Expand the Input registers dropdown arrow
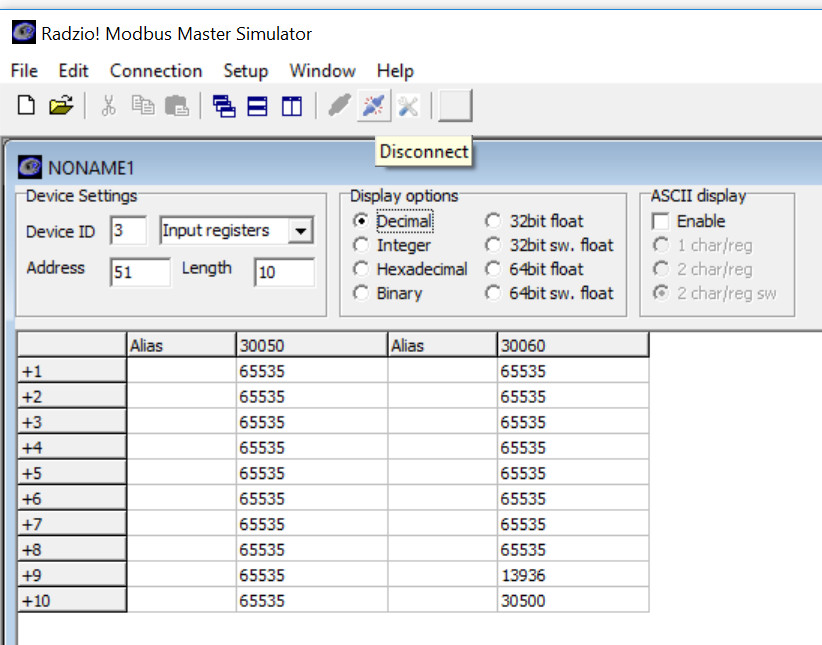 pos(300,231)
